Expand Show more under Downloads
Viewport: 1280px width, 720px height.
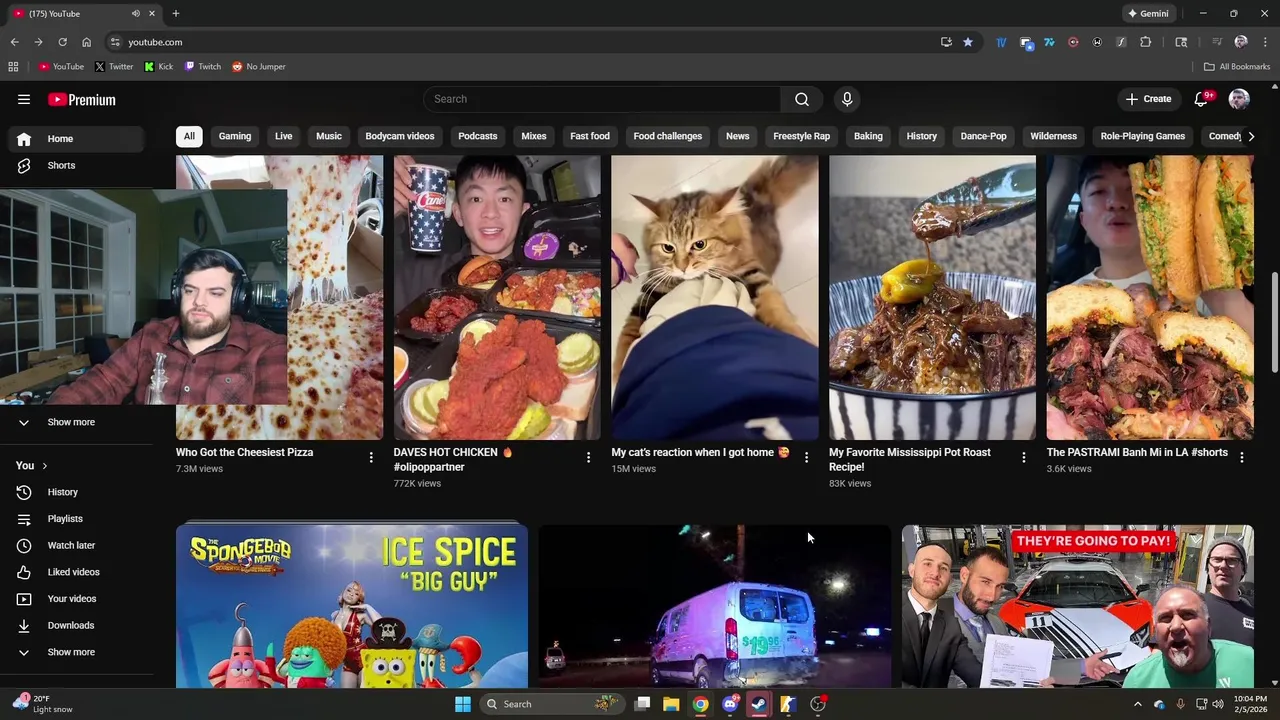(76, 652)
